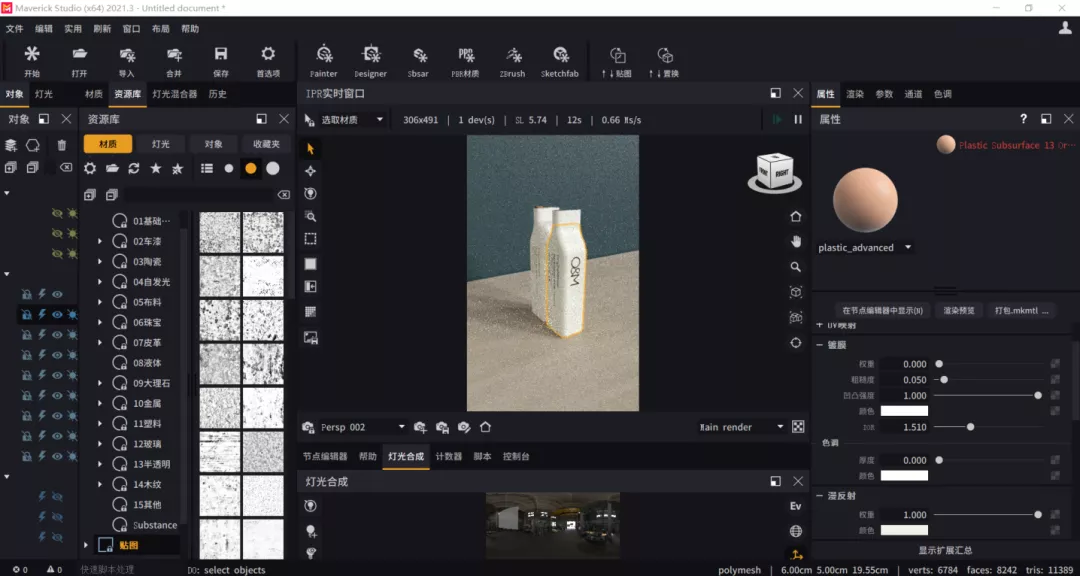Viewport: 1080px width, 576px height.
Task: Click the trash delete icon in 对象 panel
Action: pos(61,145)
